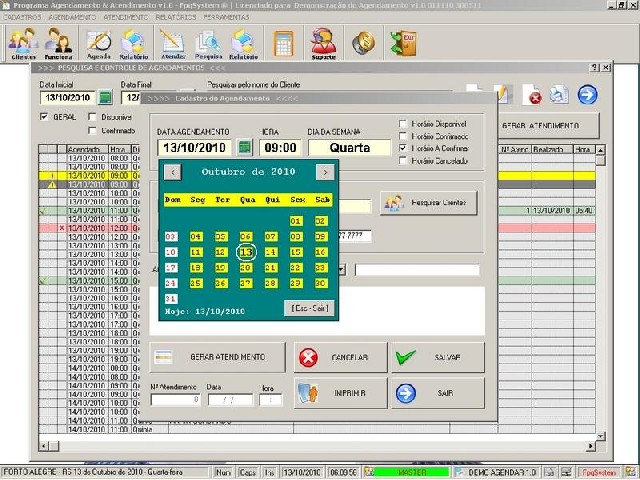The image size is (640, 480).
Task: Click the horizontal scrollbar right arrow
Action: point(591,447)
